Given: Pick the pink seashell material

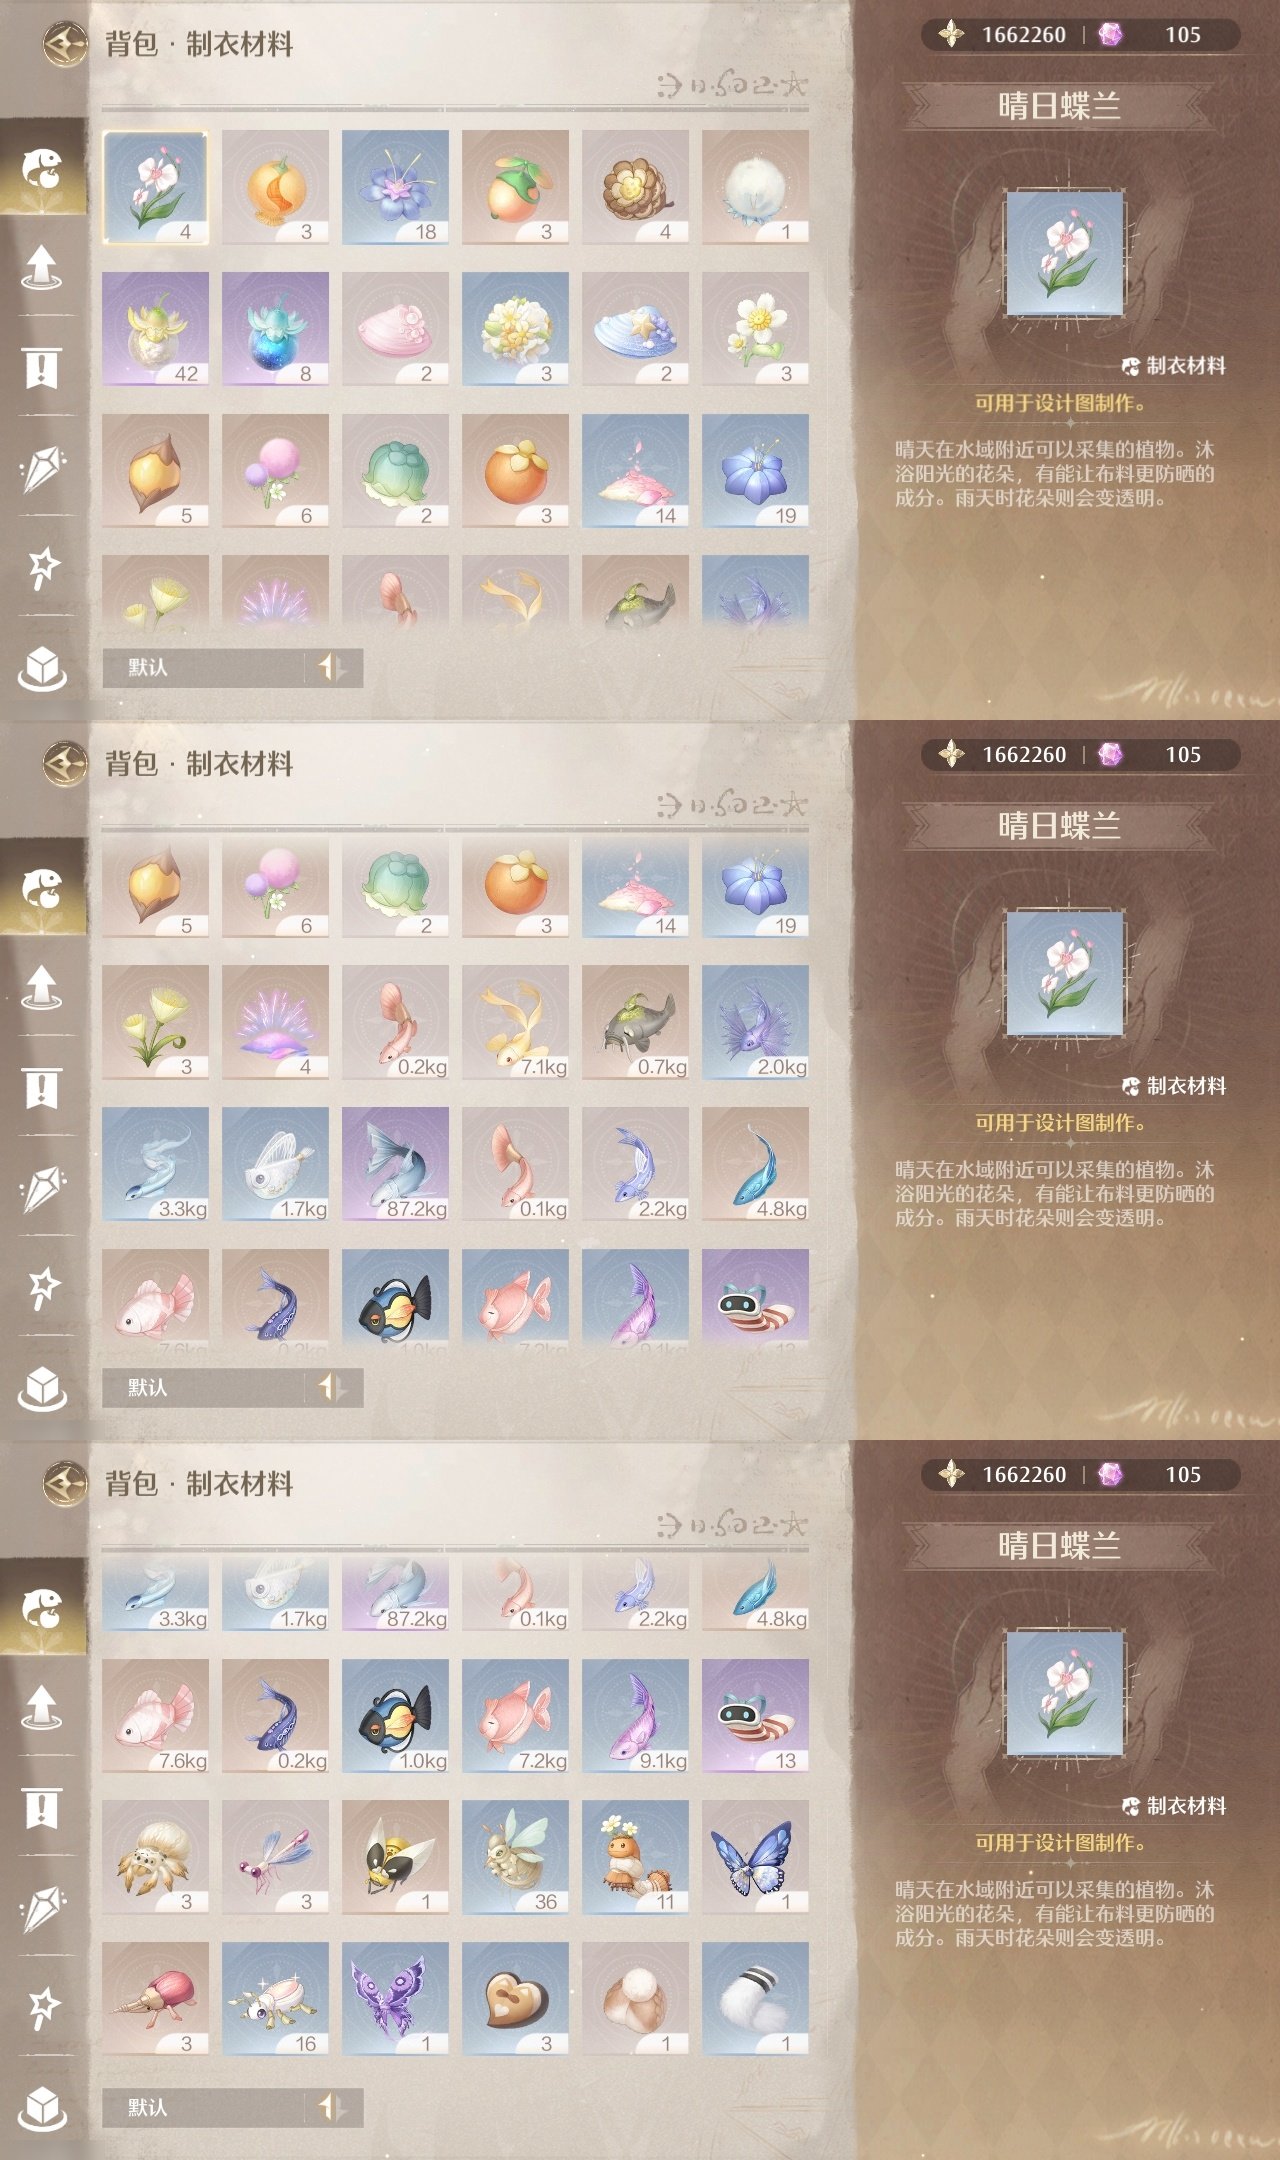Looking at the screenshot, I should pos(395,329).
